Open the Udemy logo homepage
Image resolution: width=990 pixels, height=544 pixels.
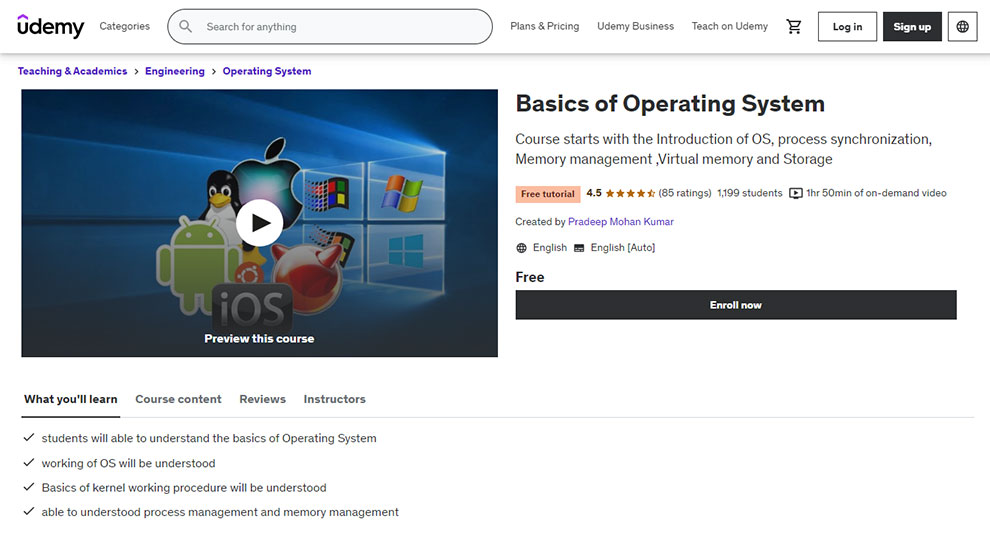51,27
